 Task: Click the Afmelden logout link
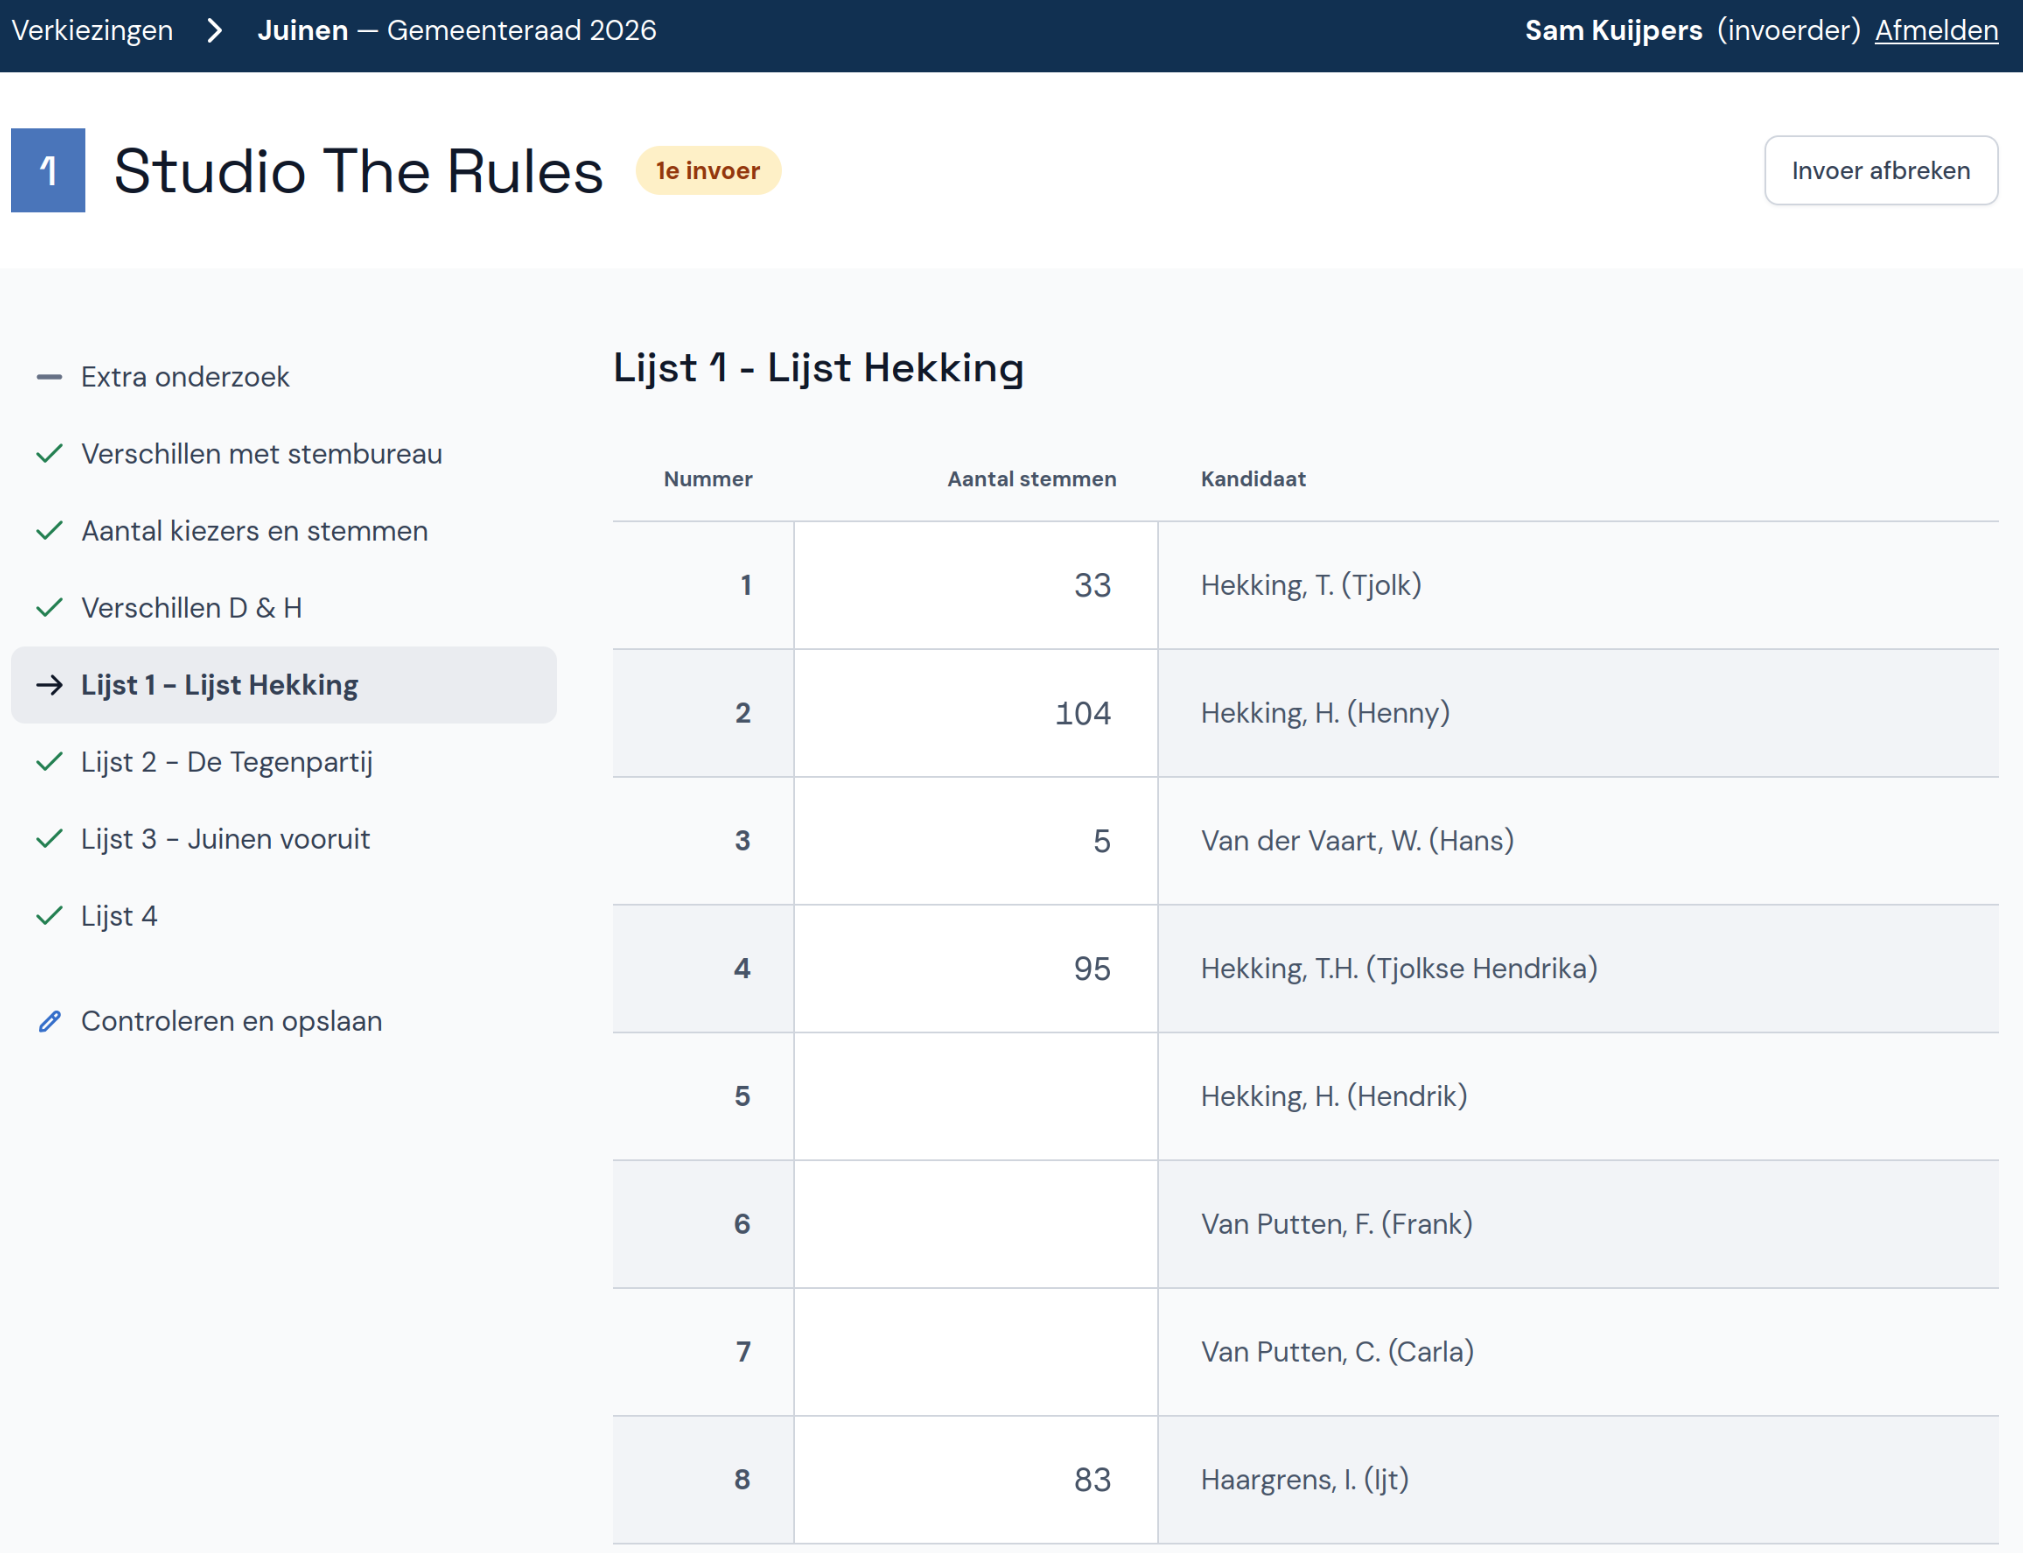(x=1935, y=30)
